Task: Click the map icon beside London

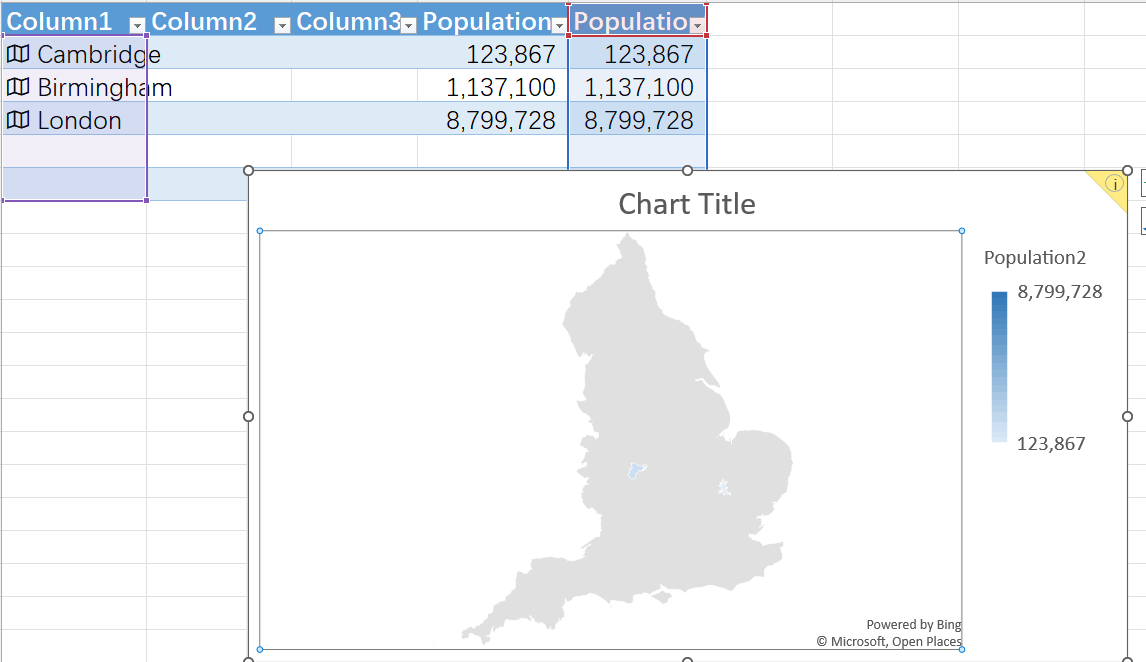Action: tap(18, 120)
